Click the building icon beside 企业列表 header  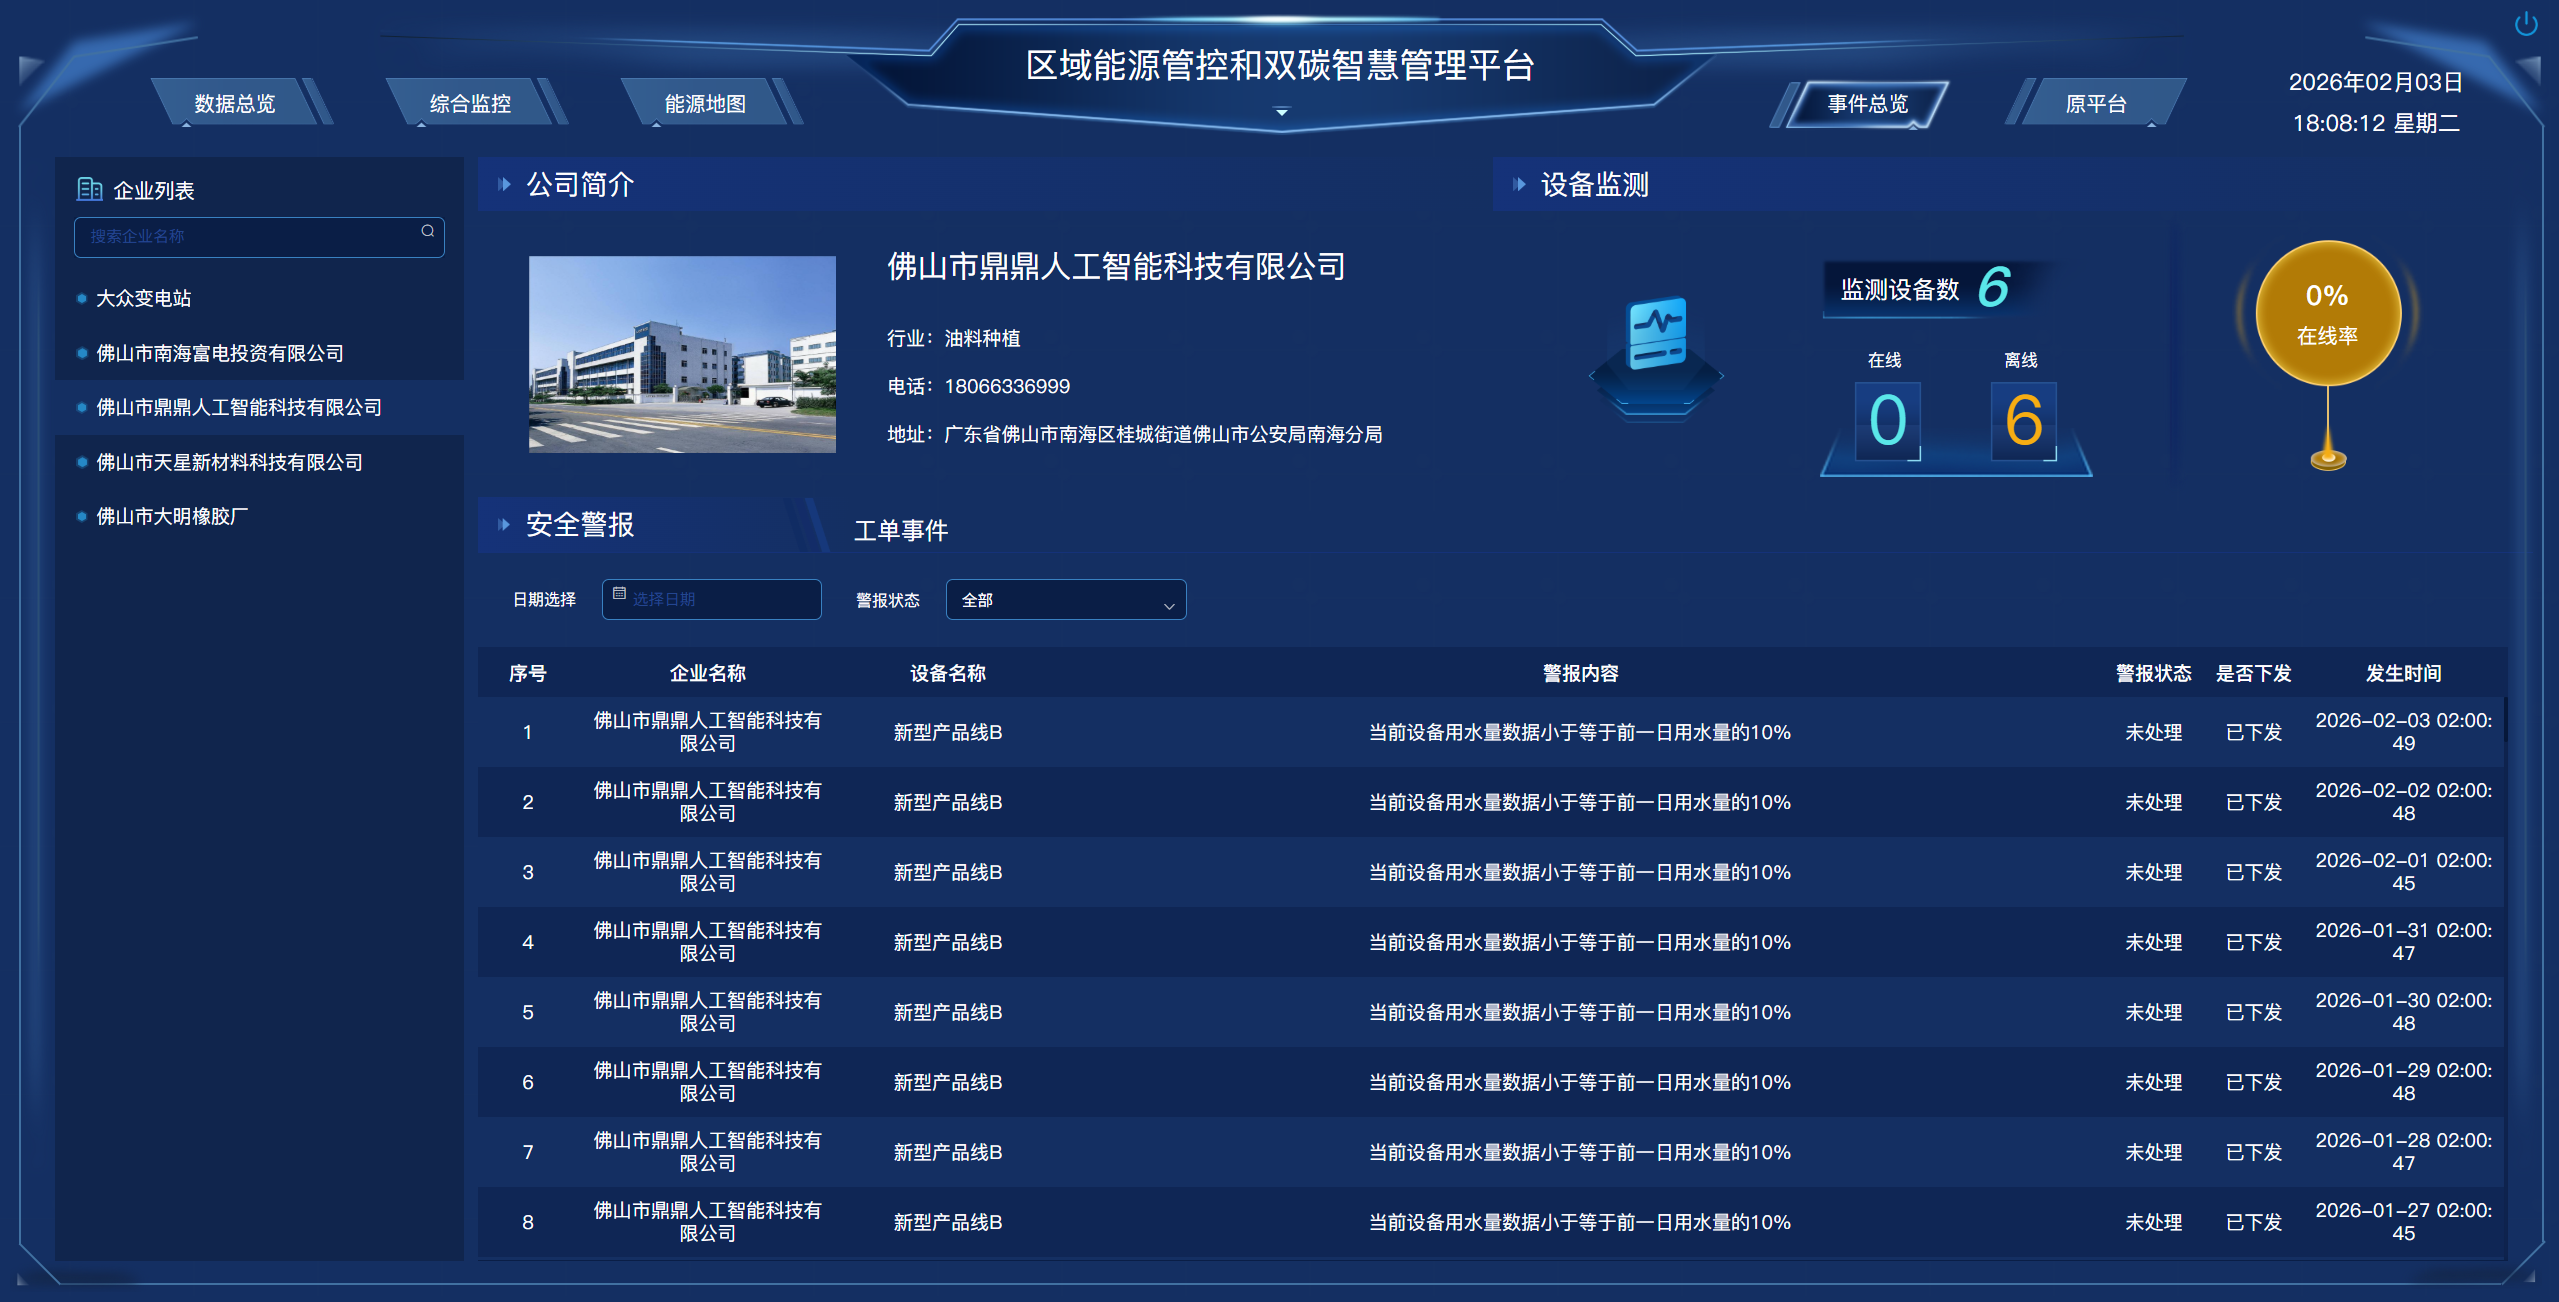pos(89,187)
